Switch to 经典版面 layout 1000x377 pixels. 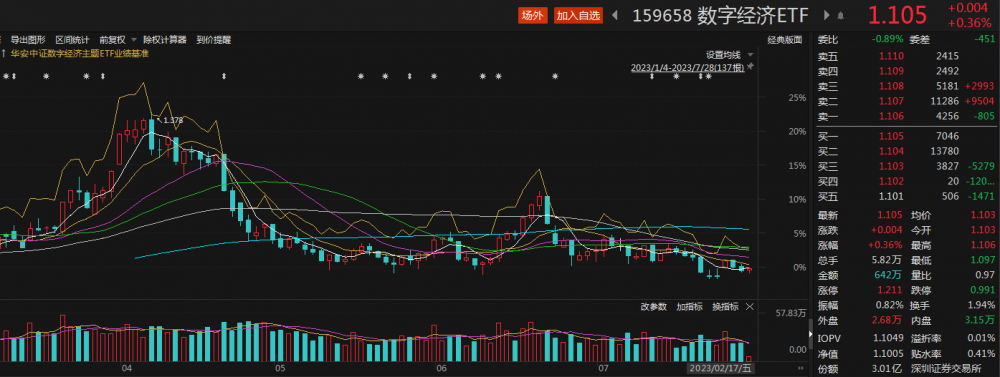click(784, 40)
